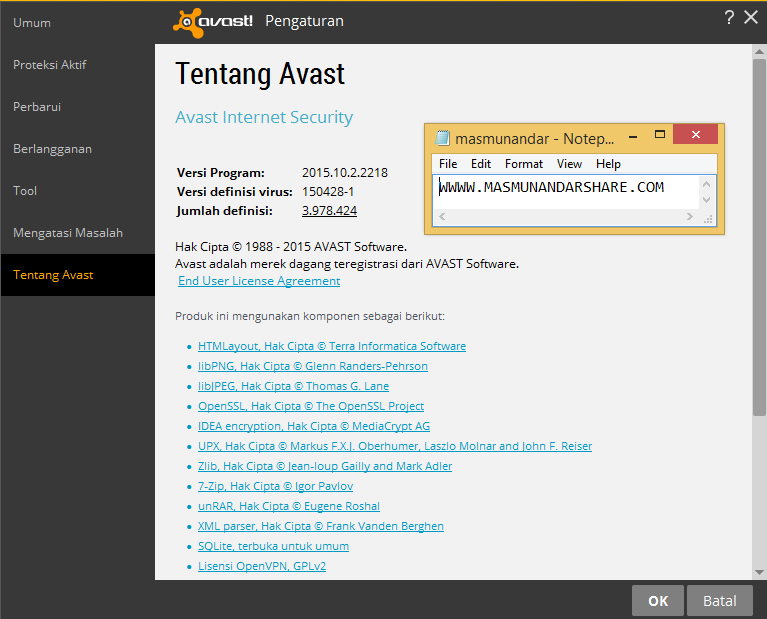Click the Notepad resize grip corner
This screenshot has height=619, width=767.
(x=708, y=218)
